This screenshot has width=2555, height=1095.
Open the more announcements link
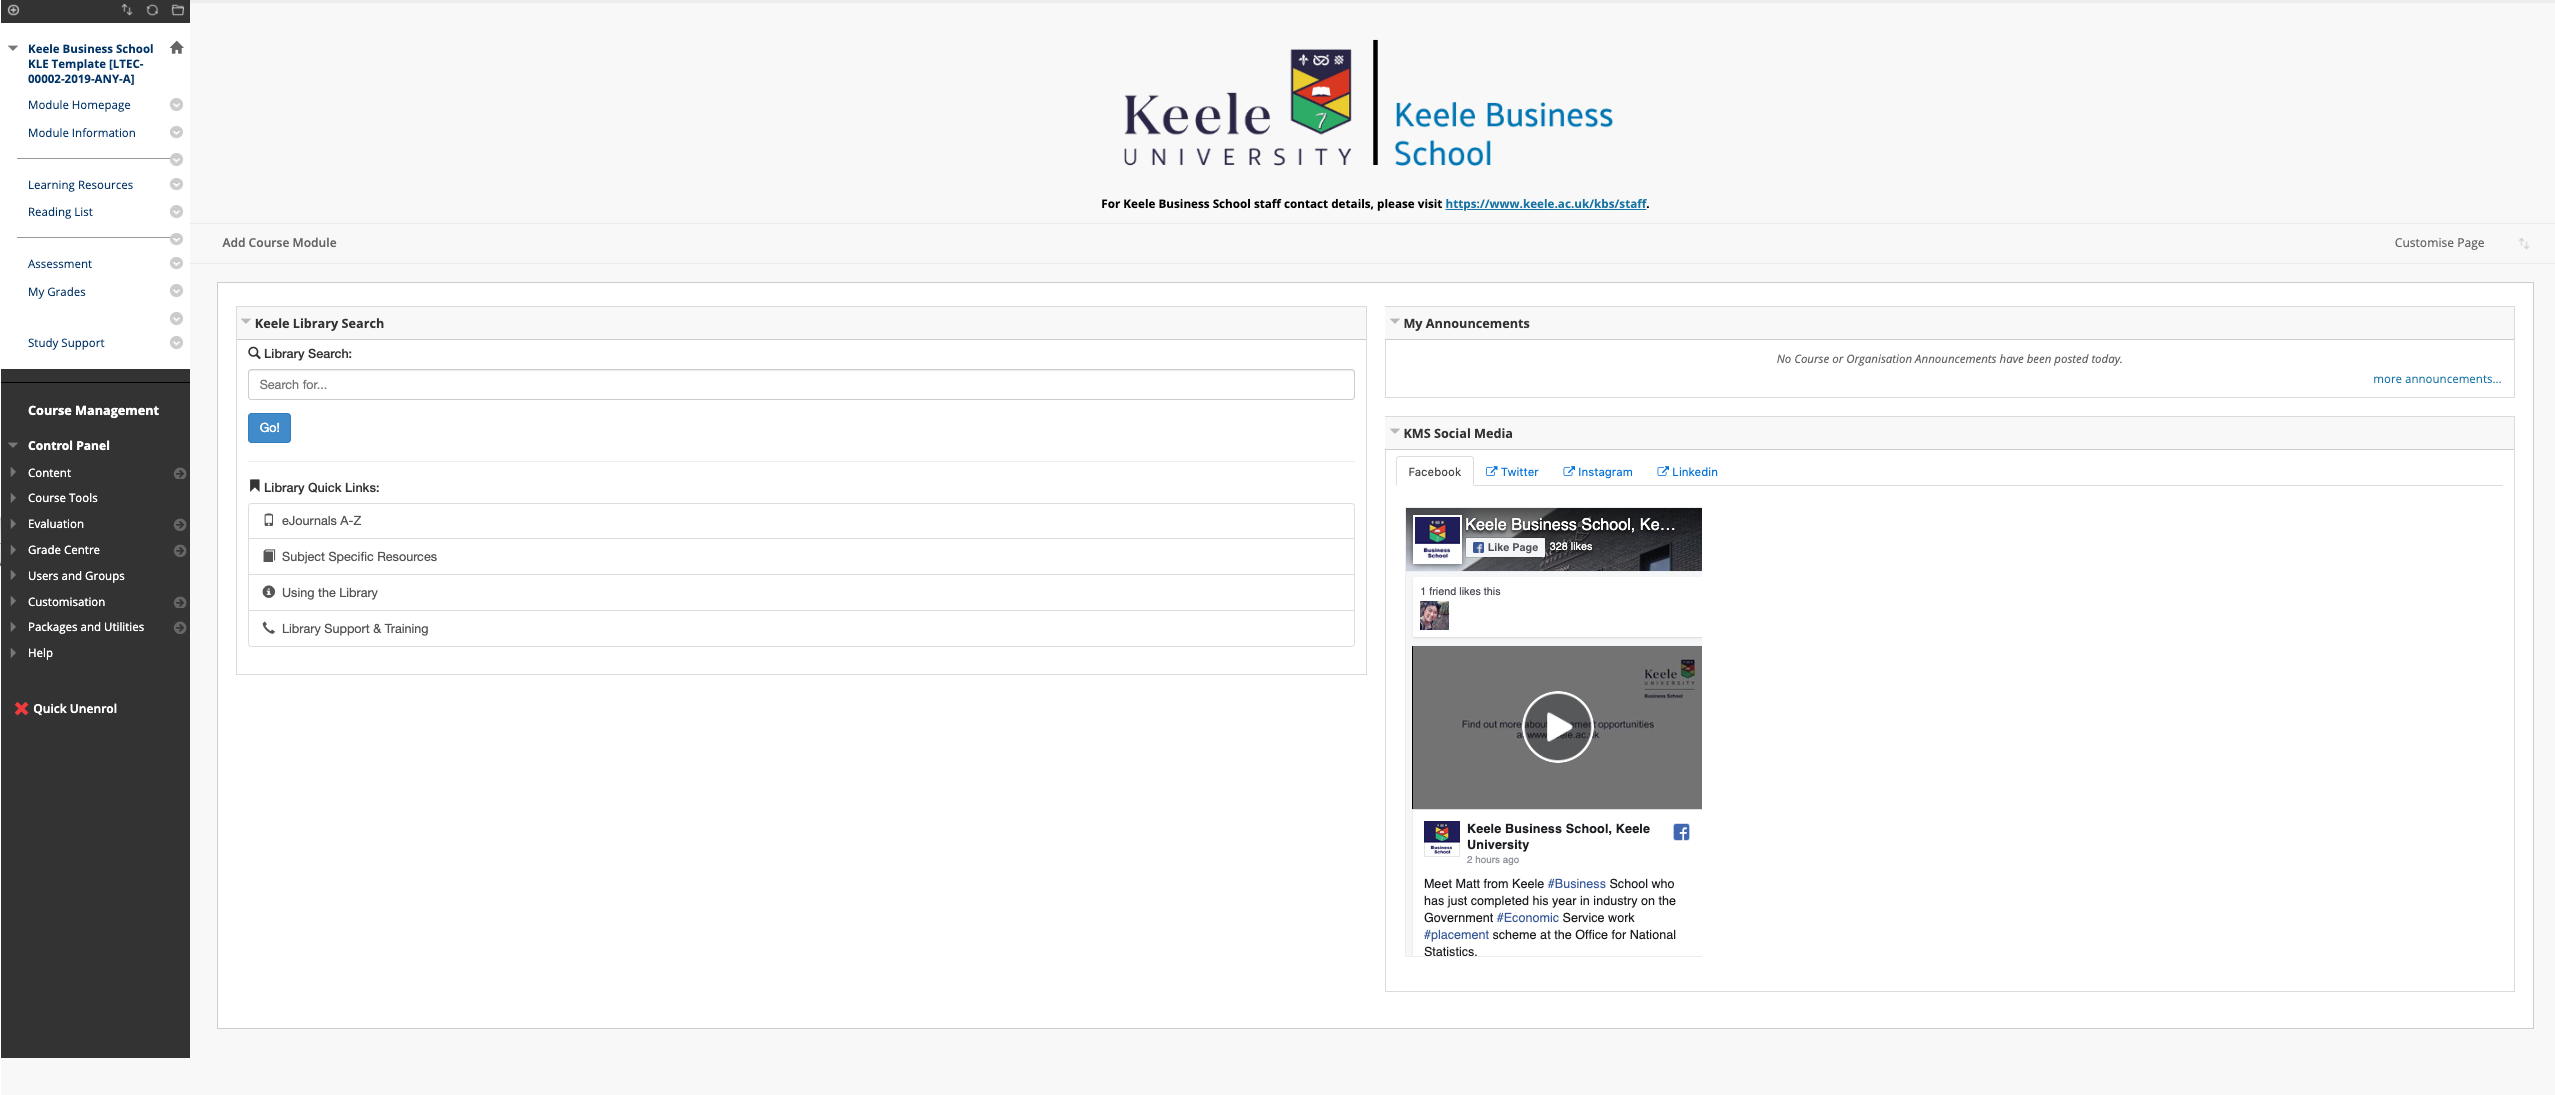pyautogui.click(x=2436, y=378)
